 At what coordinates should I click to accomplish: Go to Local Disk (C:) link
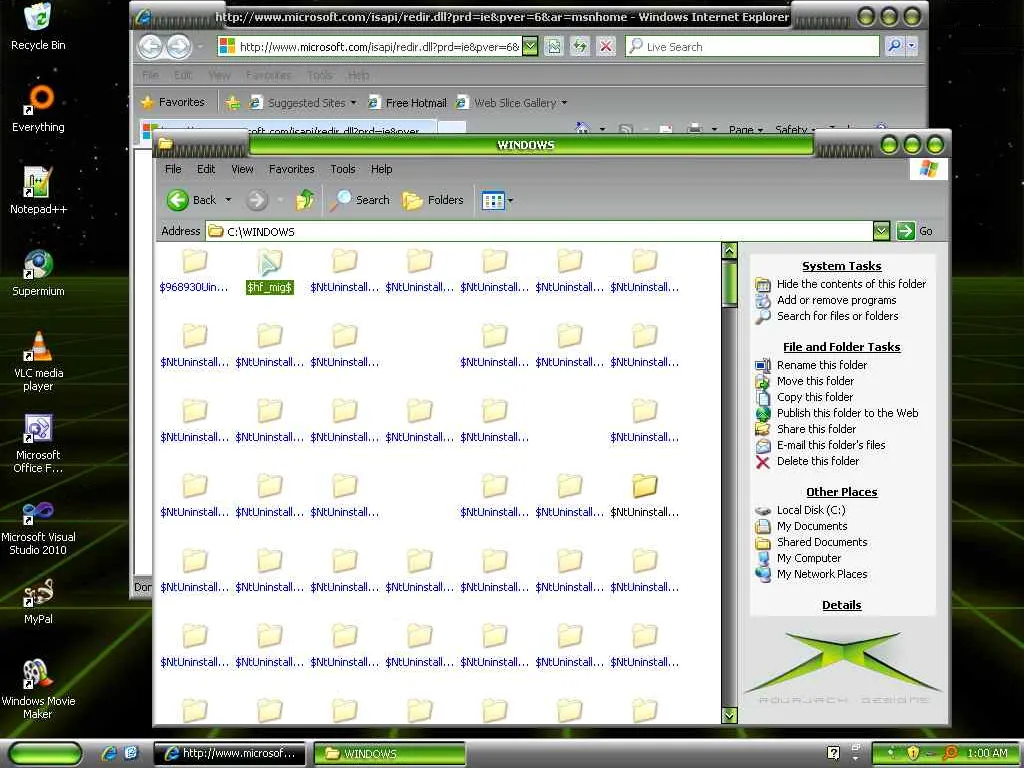coord(810,510)
